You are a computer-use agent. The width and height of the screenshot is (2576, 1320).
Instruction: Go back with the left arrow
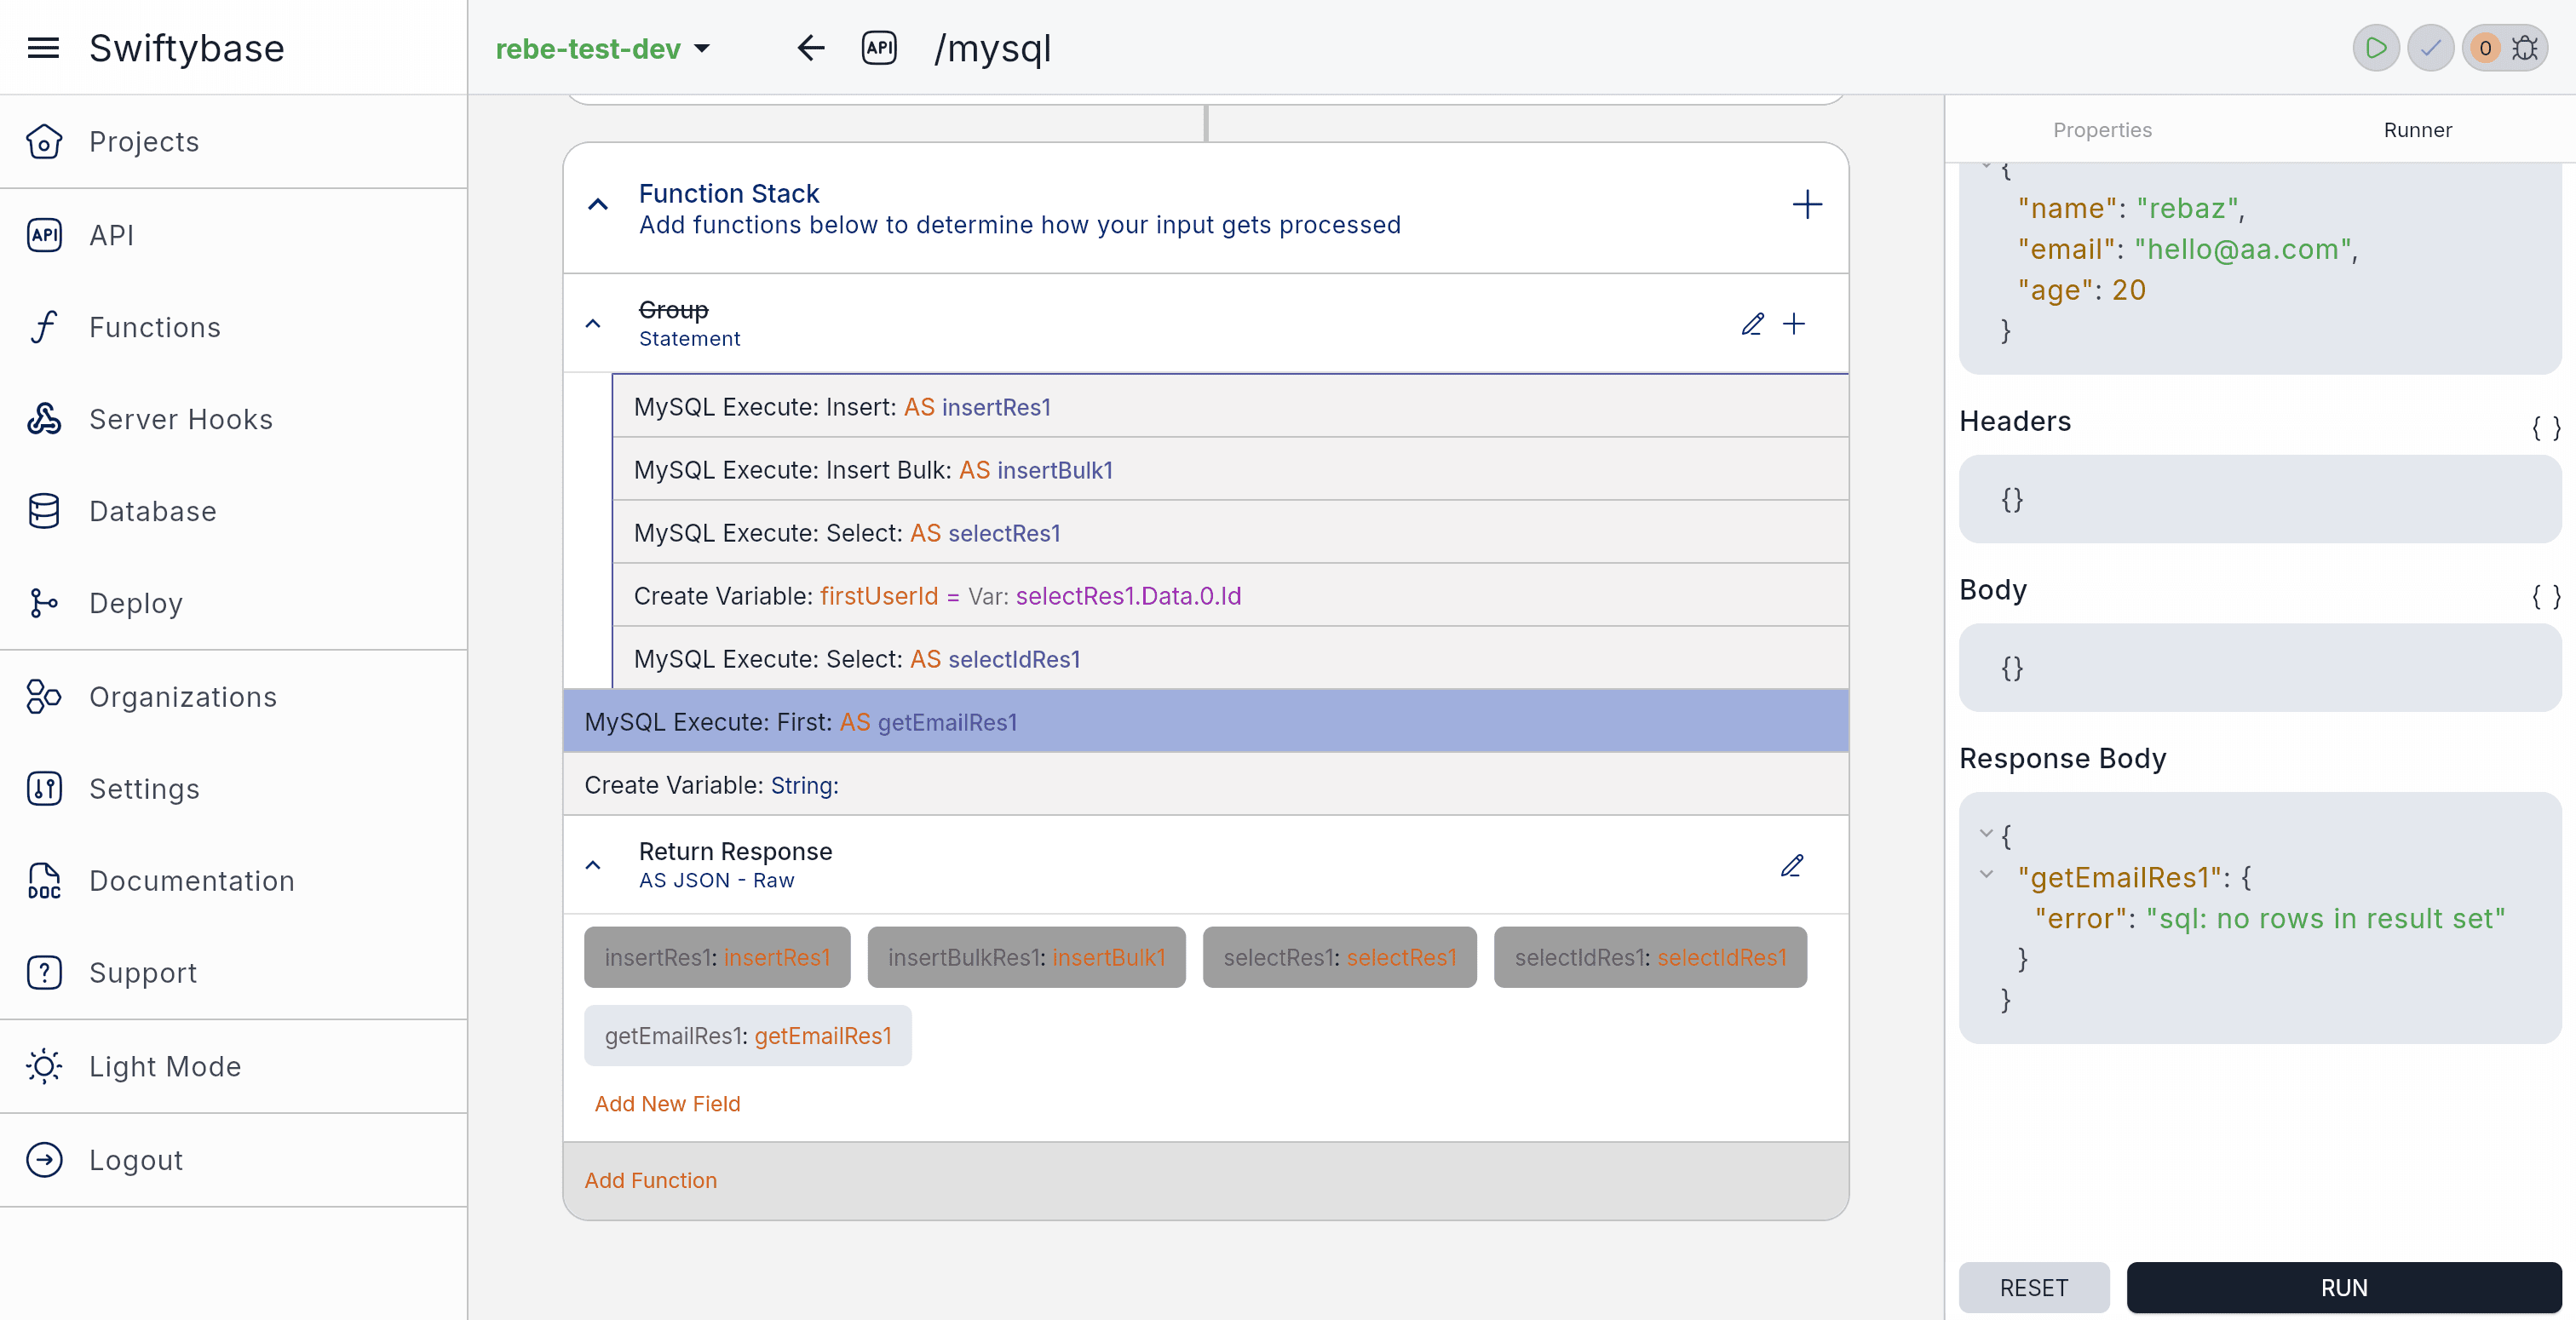coord(810,48)
